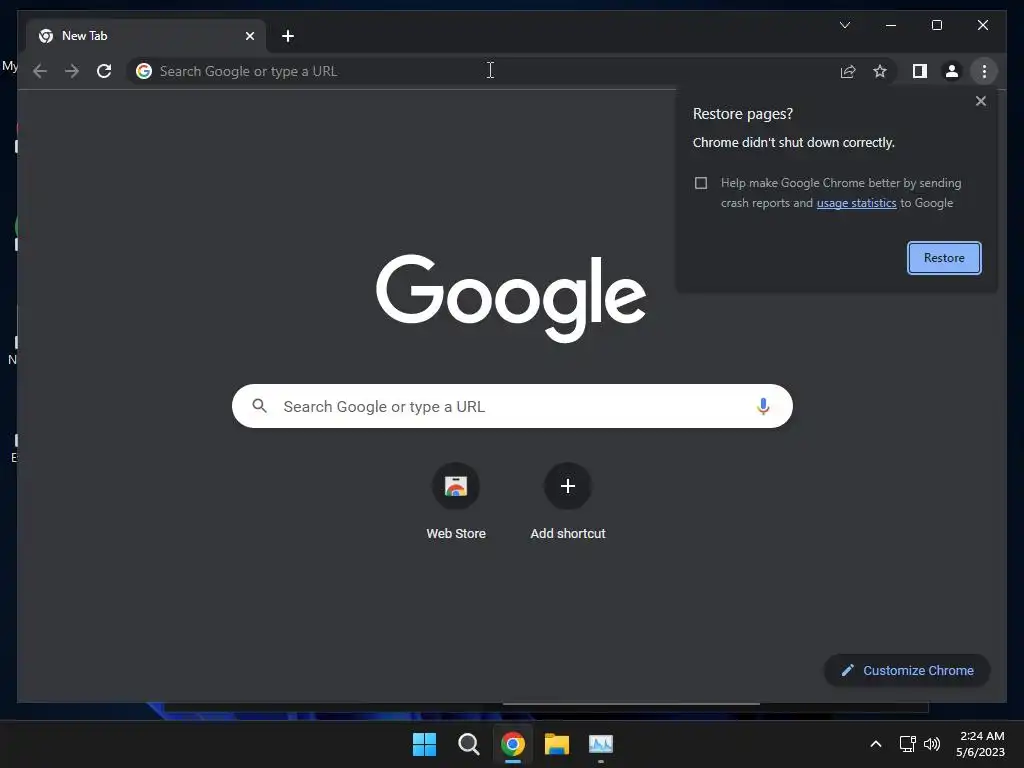Open the Web Store shortcut

point(456,503)
